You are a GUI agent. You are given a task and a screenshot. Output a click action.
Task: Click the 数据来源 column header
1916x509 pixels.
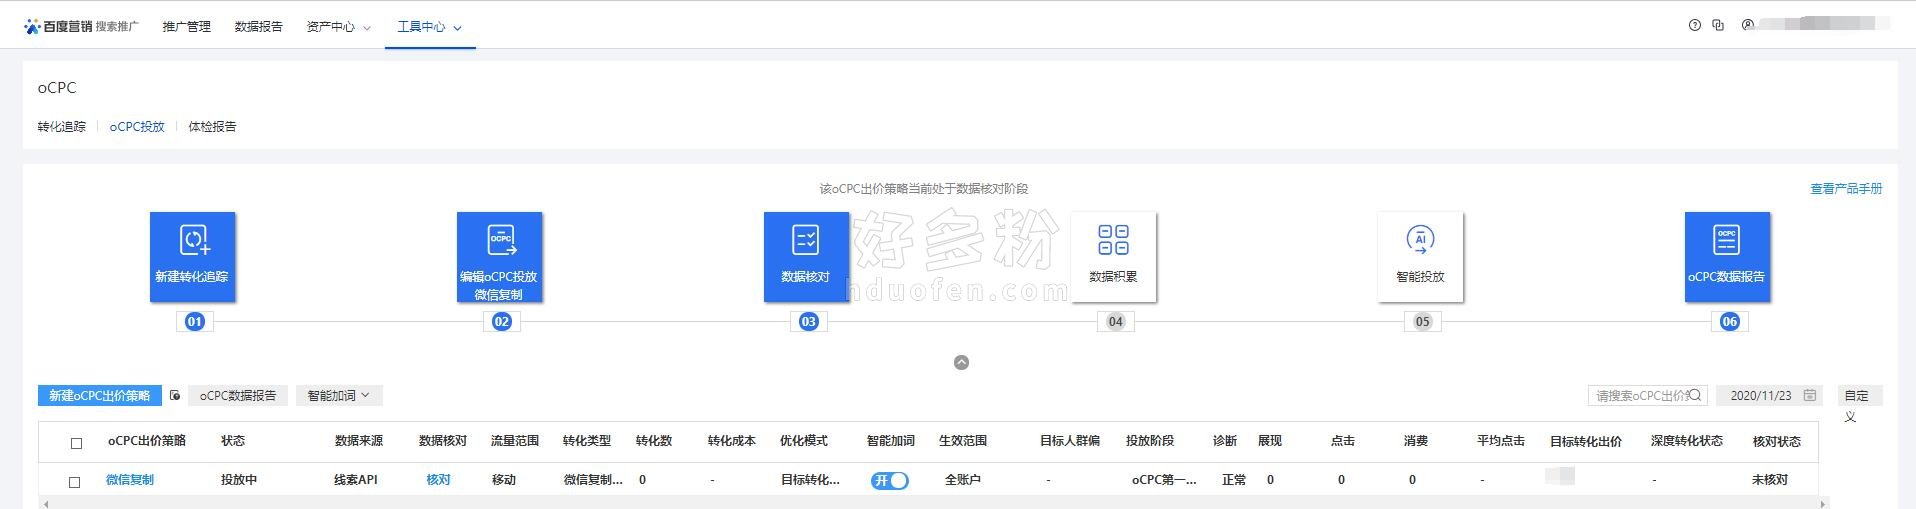pyautogui.click(x=359, y=441)
